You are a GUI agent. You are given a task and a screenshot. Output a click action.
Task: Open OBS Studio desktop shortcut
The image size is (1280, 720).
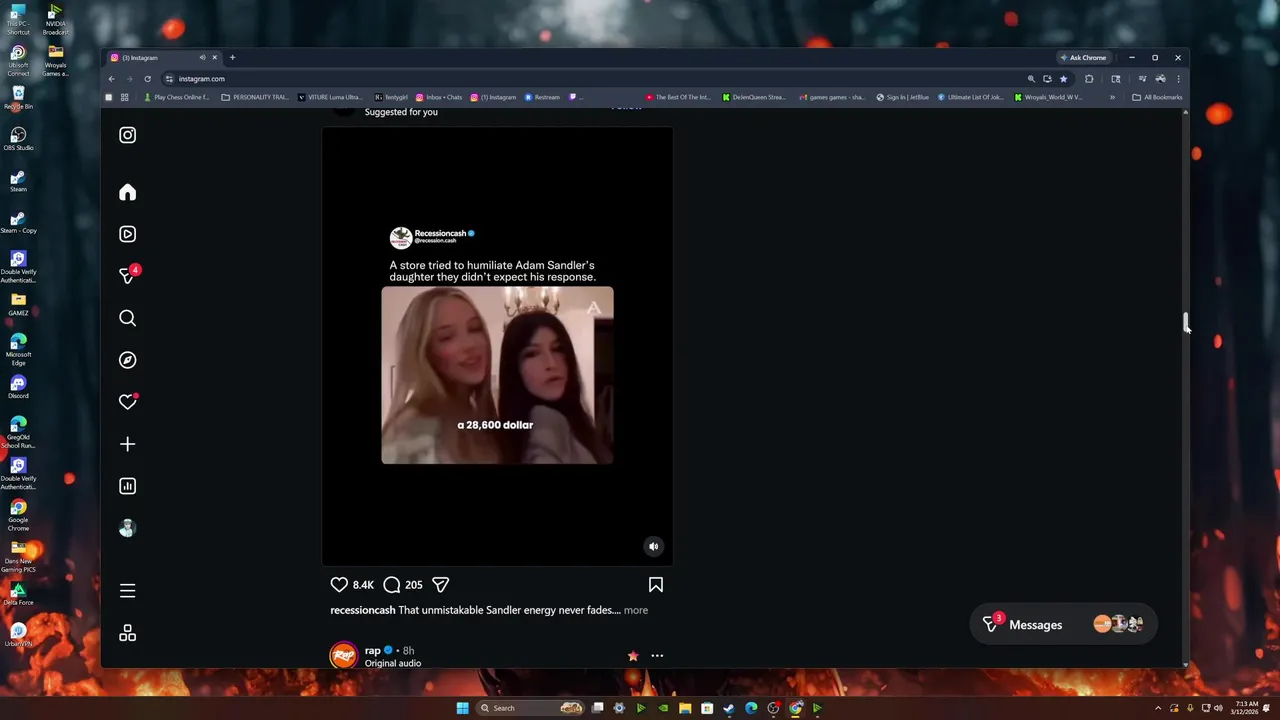tap(18, 139)
